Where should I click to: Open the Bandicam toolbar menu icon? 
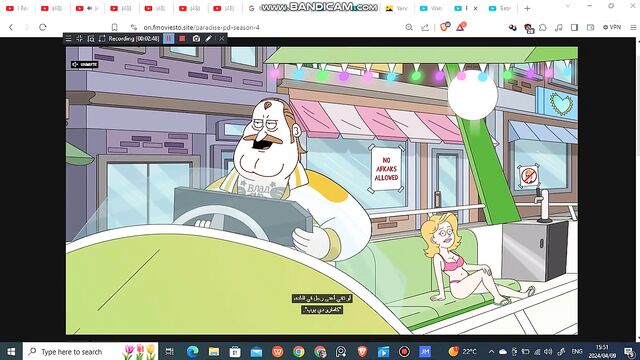(x=69, y=38)
